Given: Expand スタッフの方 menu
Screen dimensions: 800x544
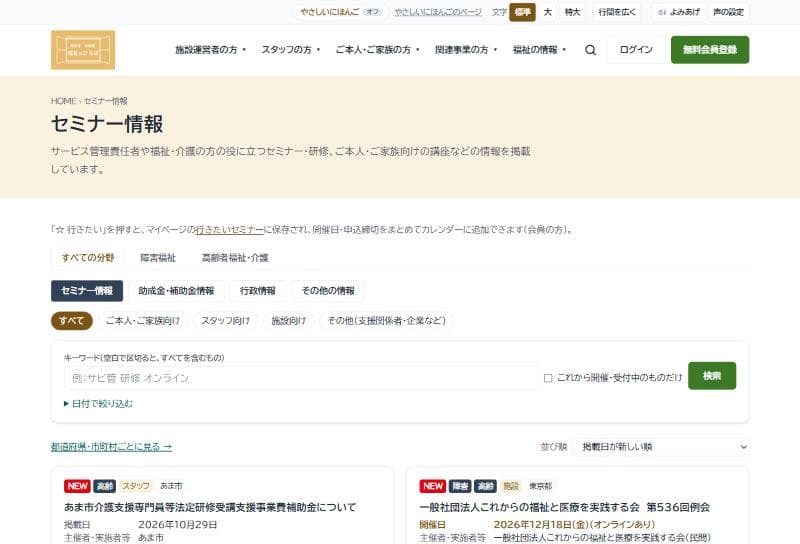Looking at the screenshot, I should coord(290,50).
